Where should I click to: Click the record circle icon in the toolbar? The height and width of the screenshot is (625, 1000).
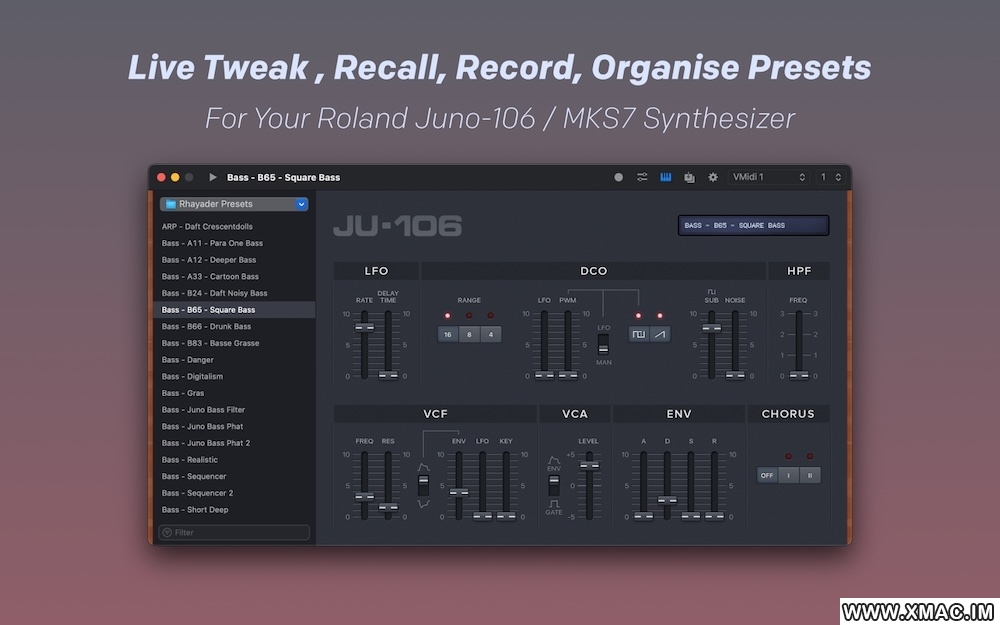[x=618, y=177]
